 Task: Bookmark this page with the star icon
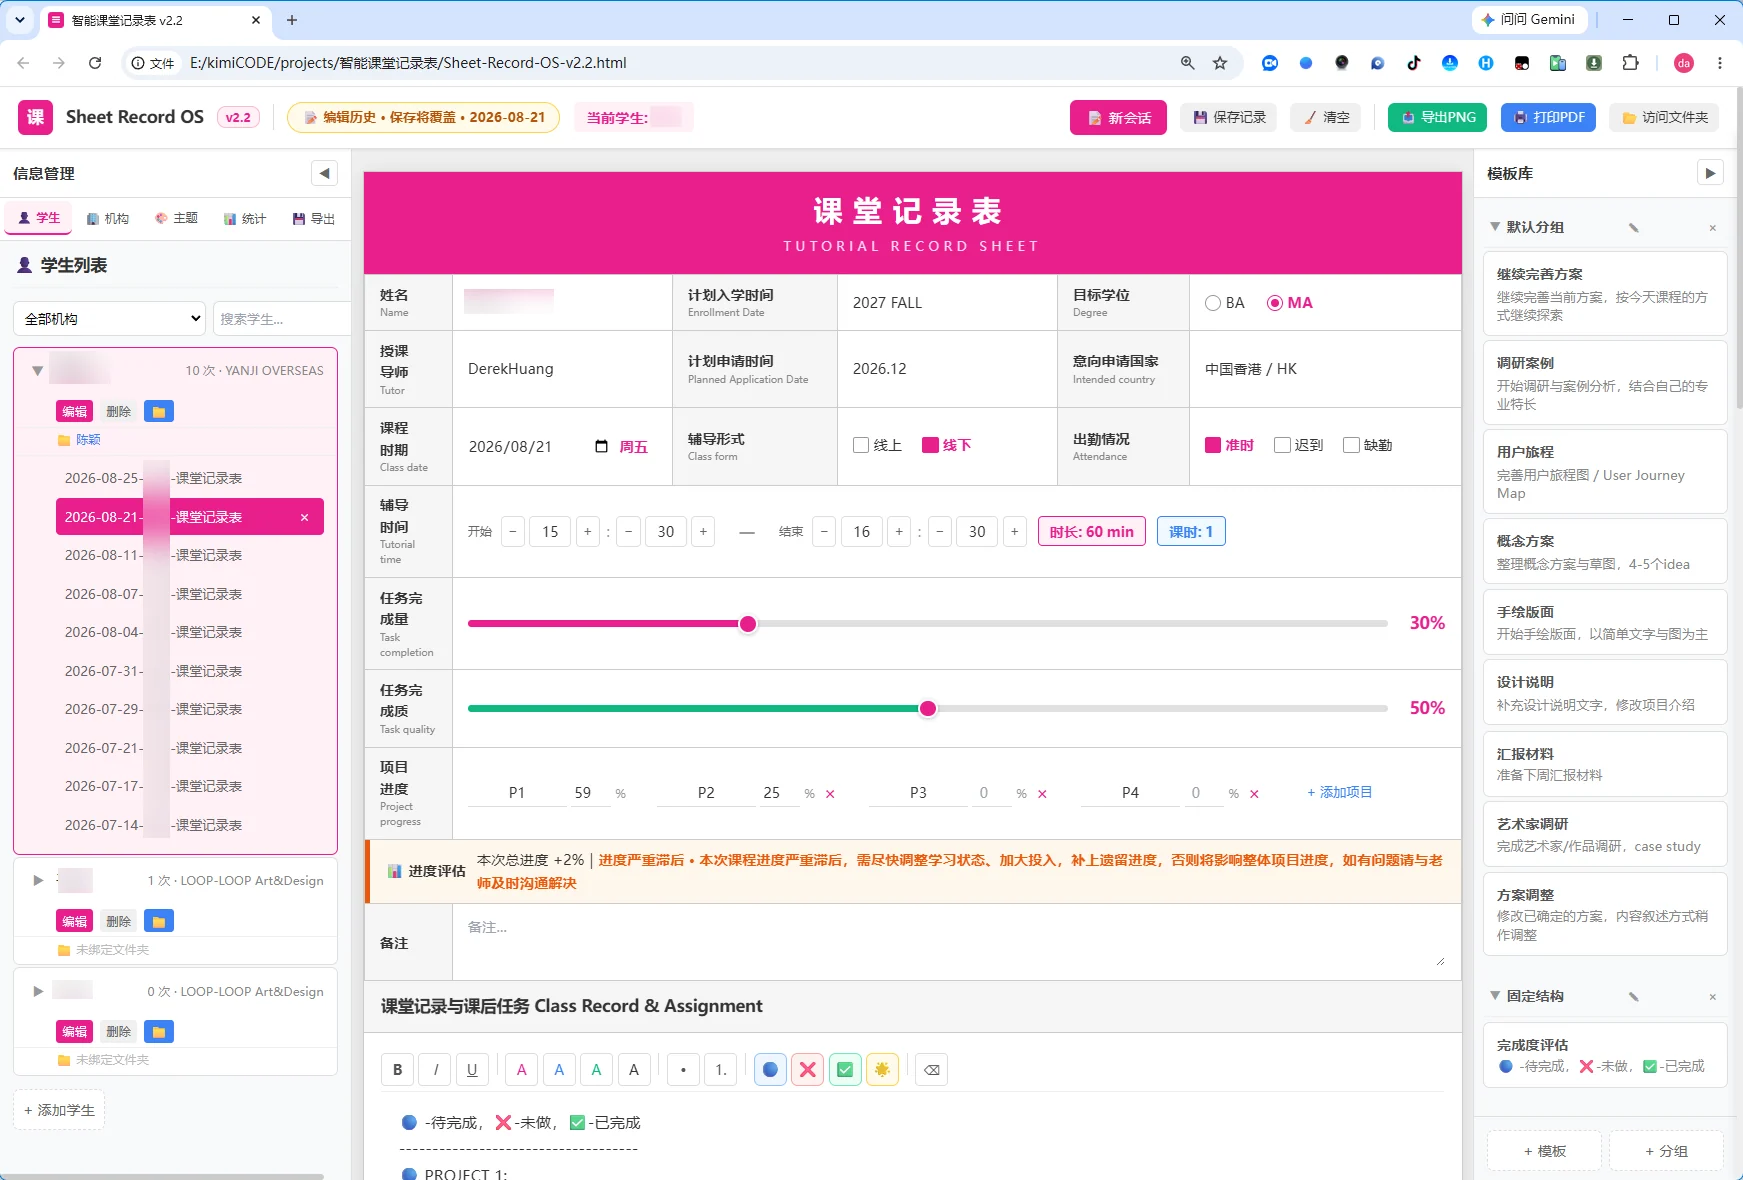[x=1219, y=63]
